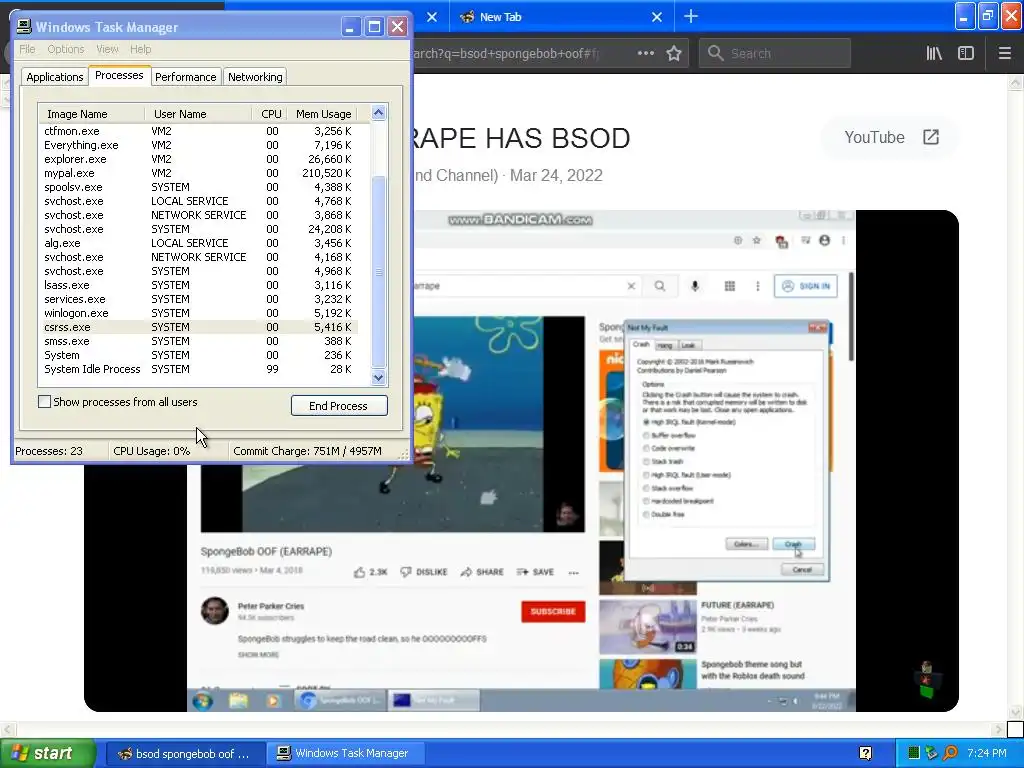Sort processes by User Name column
1024x768 pixels.
pos(198,114)
